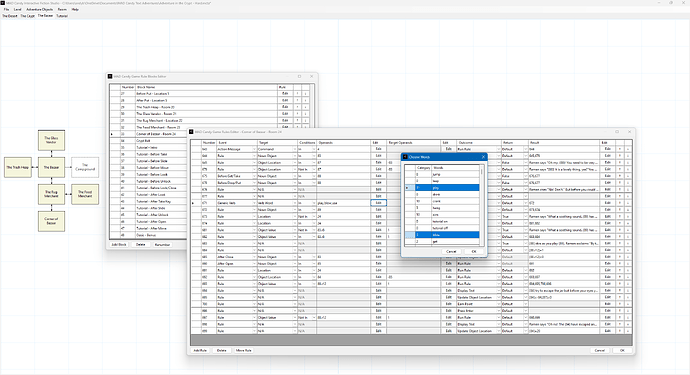Open the 'Verb Word' target dropdown
690x375 pixels.
295,203
